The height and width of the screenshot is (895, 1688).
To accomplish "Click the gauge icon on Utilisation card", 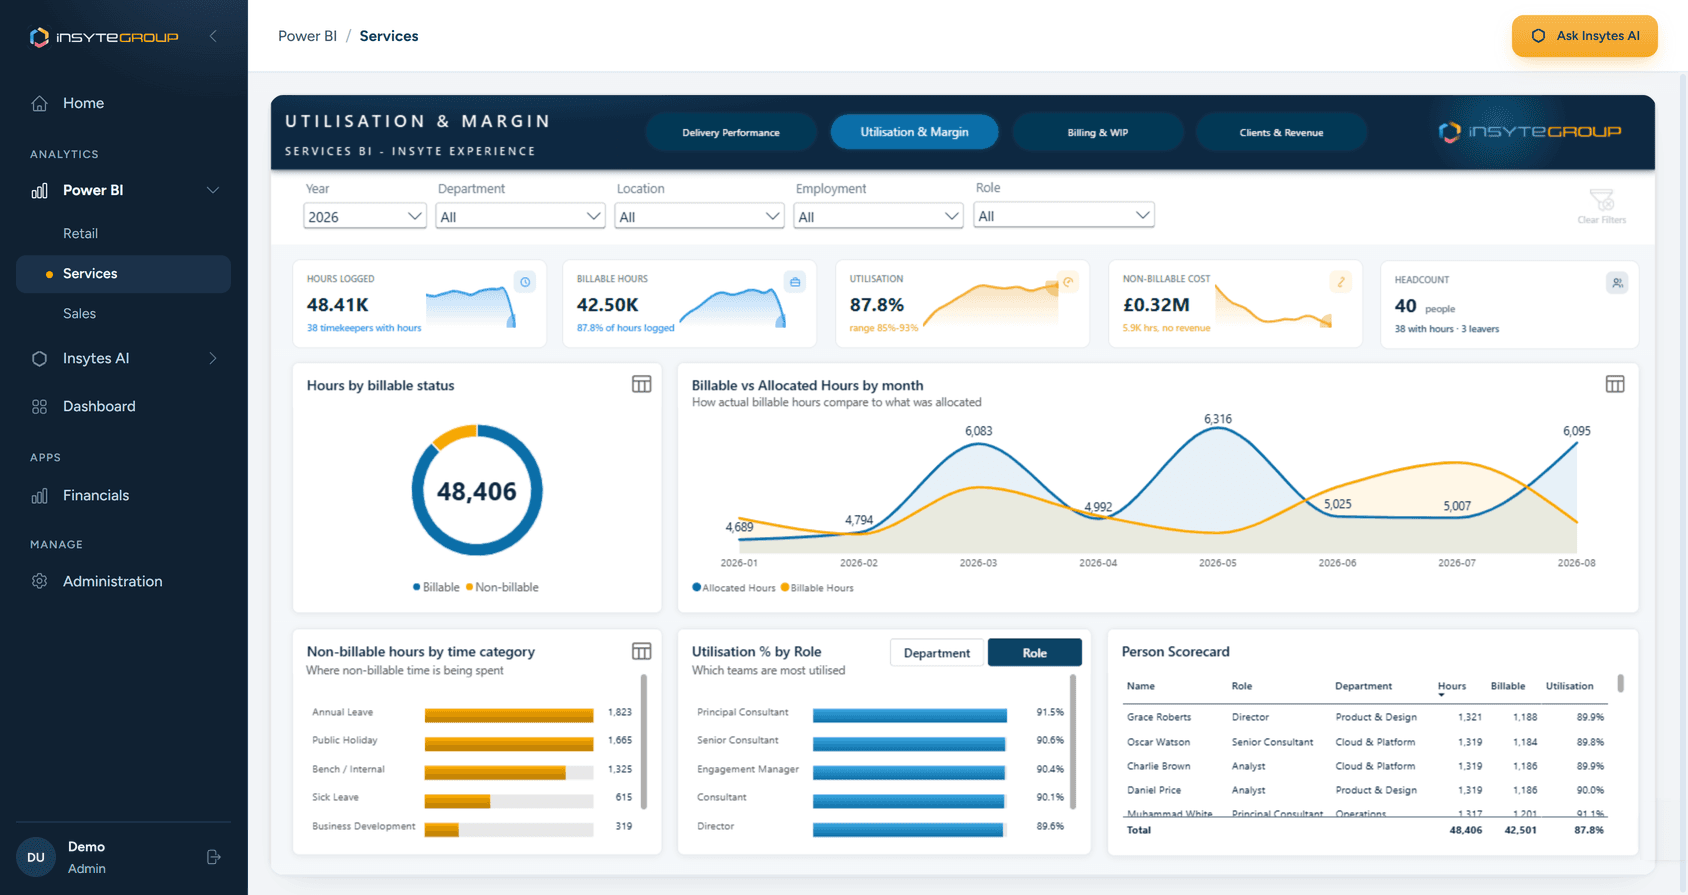I will pos(1068,282).
